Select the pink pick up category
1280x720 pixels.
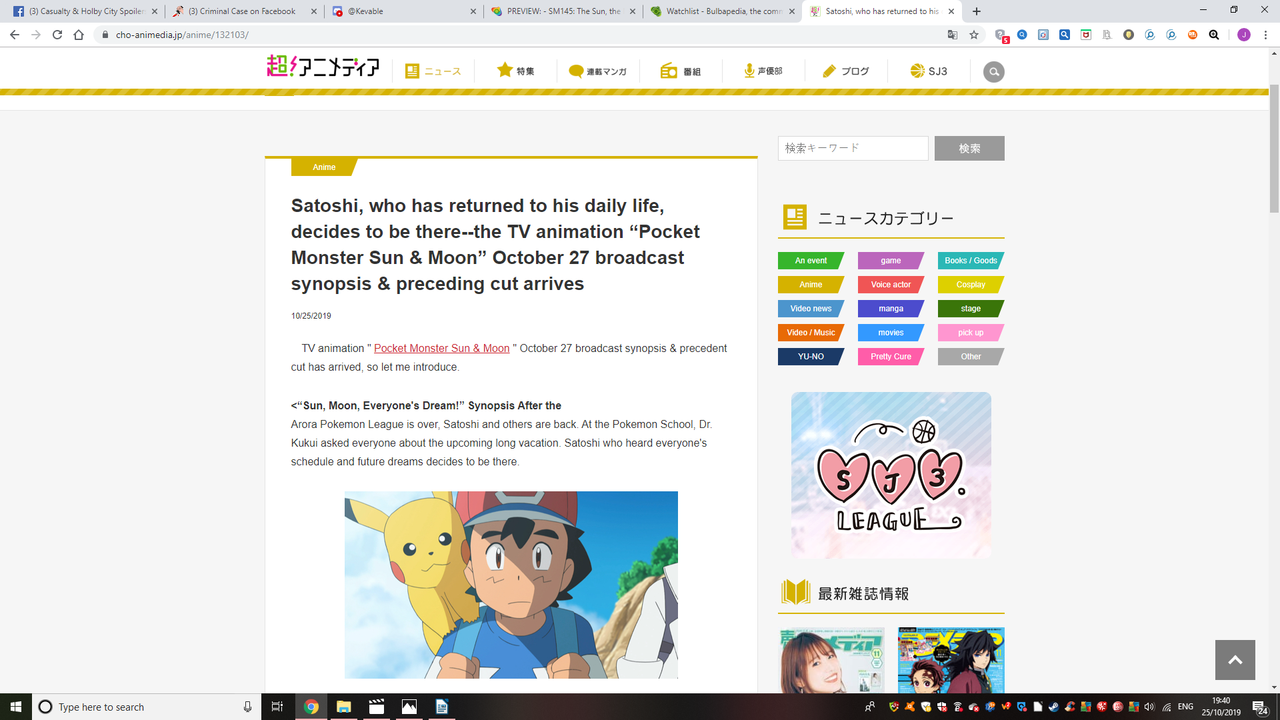[971, 332]
